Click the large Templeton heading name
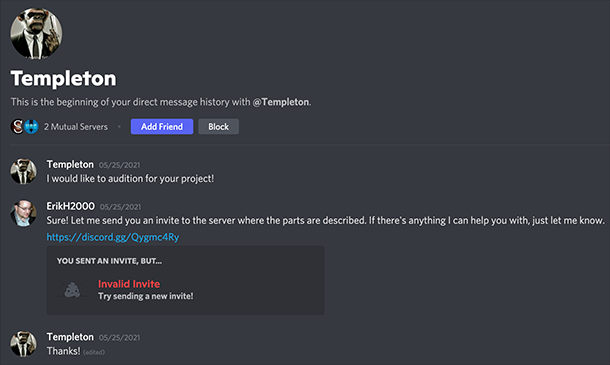Image resolution: width=610 pixels, height=365 pixels. pos(63,79)
